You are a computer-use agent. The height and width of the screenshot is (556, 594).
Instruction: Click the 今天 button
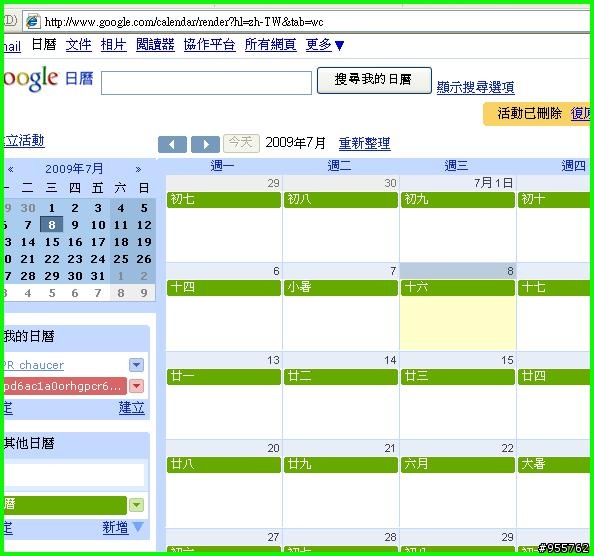point(241,144)
